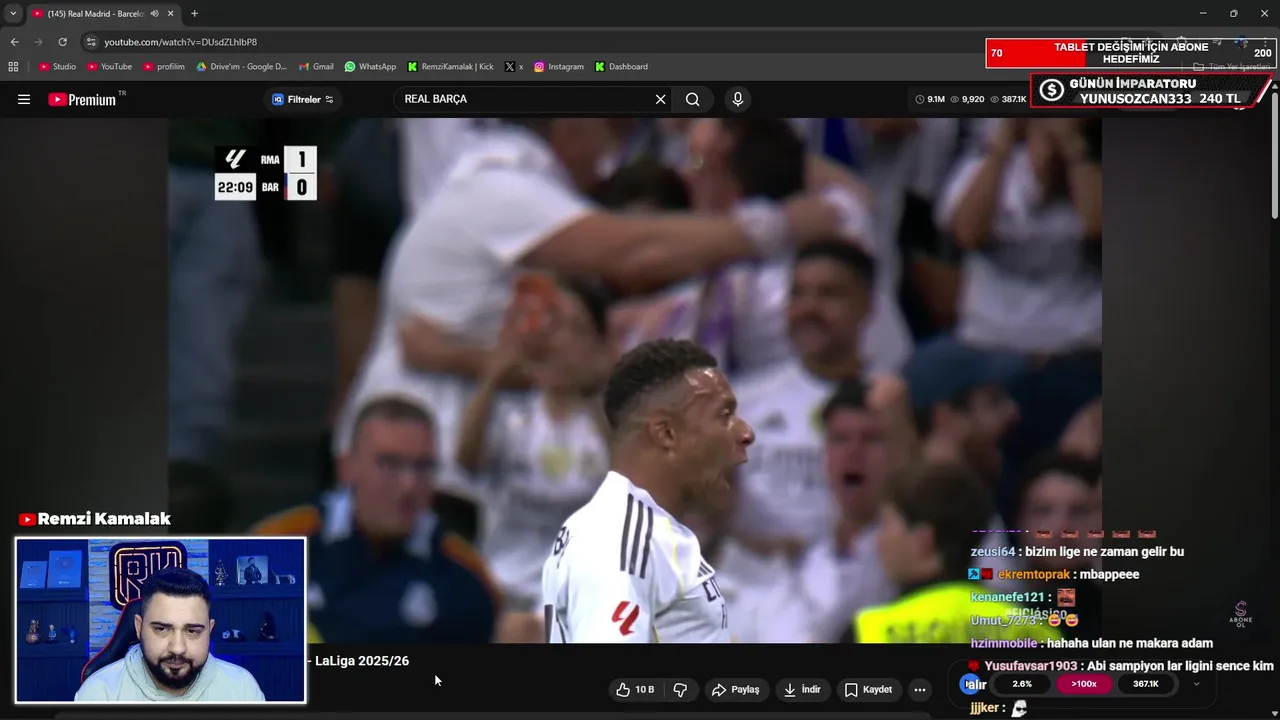Open a new browser tab
Viewport: 1280px width, 720px height.
pyautogui.click(x=194, y=14)
